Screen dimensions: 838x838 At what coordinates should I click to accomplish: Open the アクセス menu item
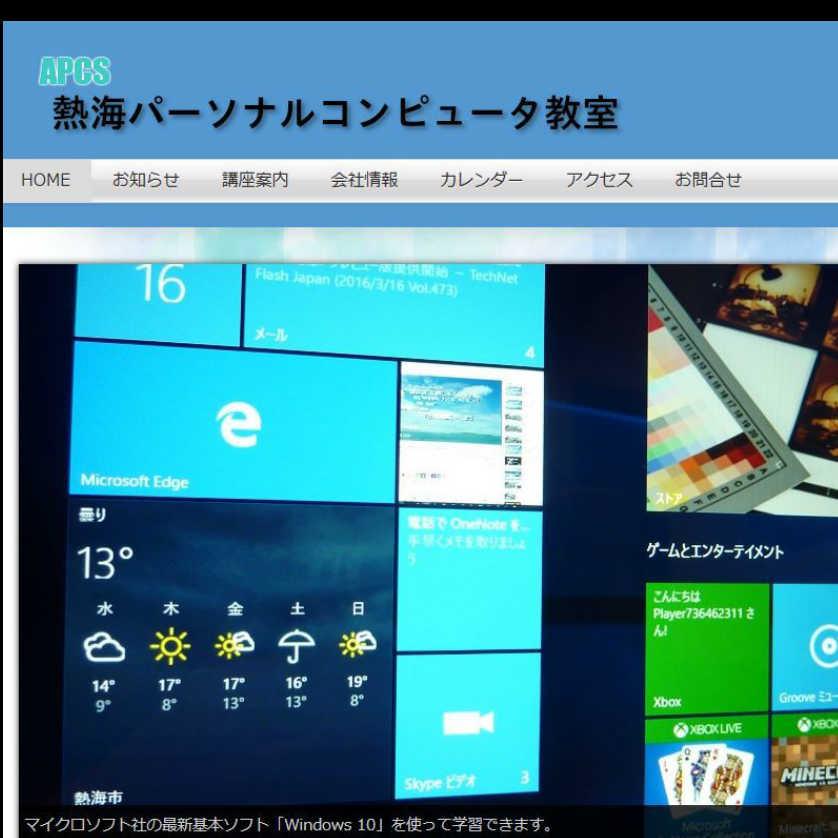(x=599, y=180)
